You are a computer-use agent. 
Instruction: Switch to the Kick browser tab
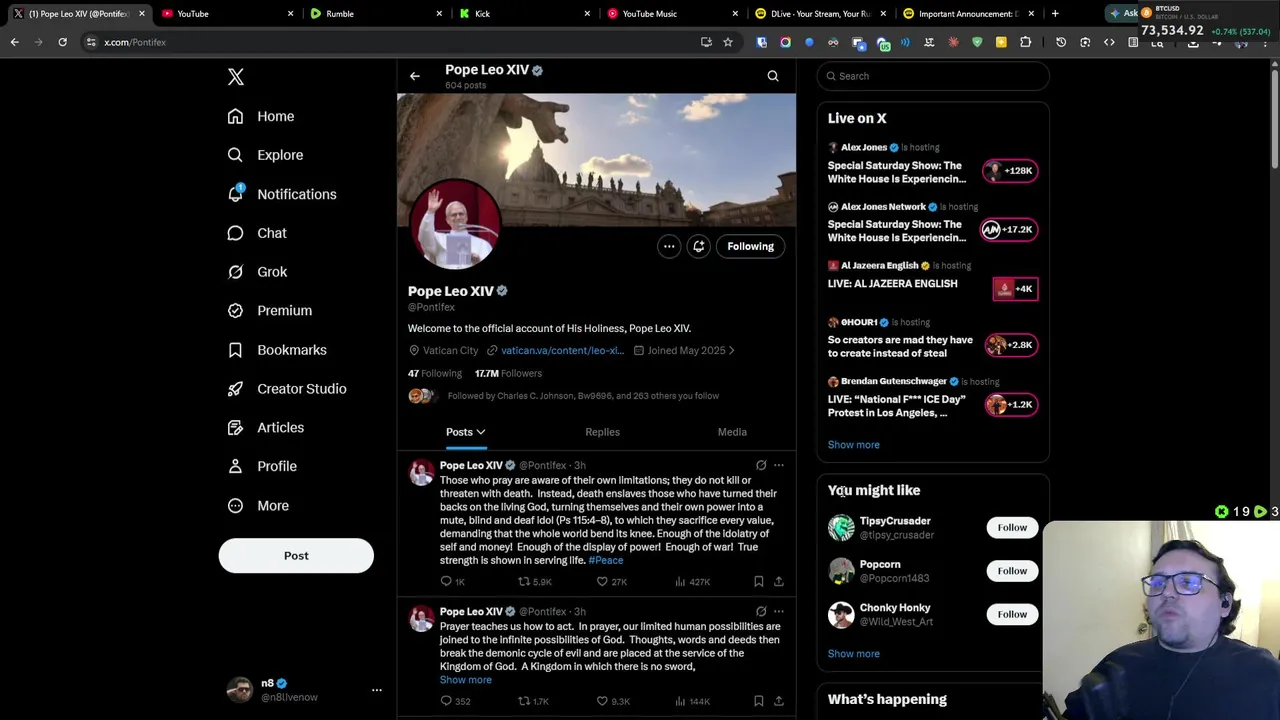pos(525,14)
